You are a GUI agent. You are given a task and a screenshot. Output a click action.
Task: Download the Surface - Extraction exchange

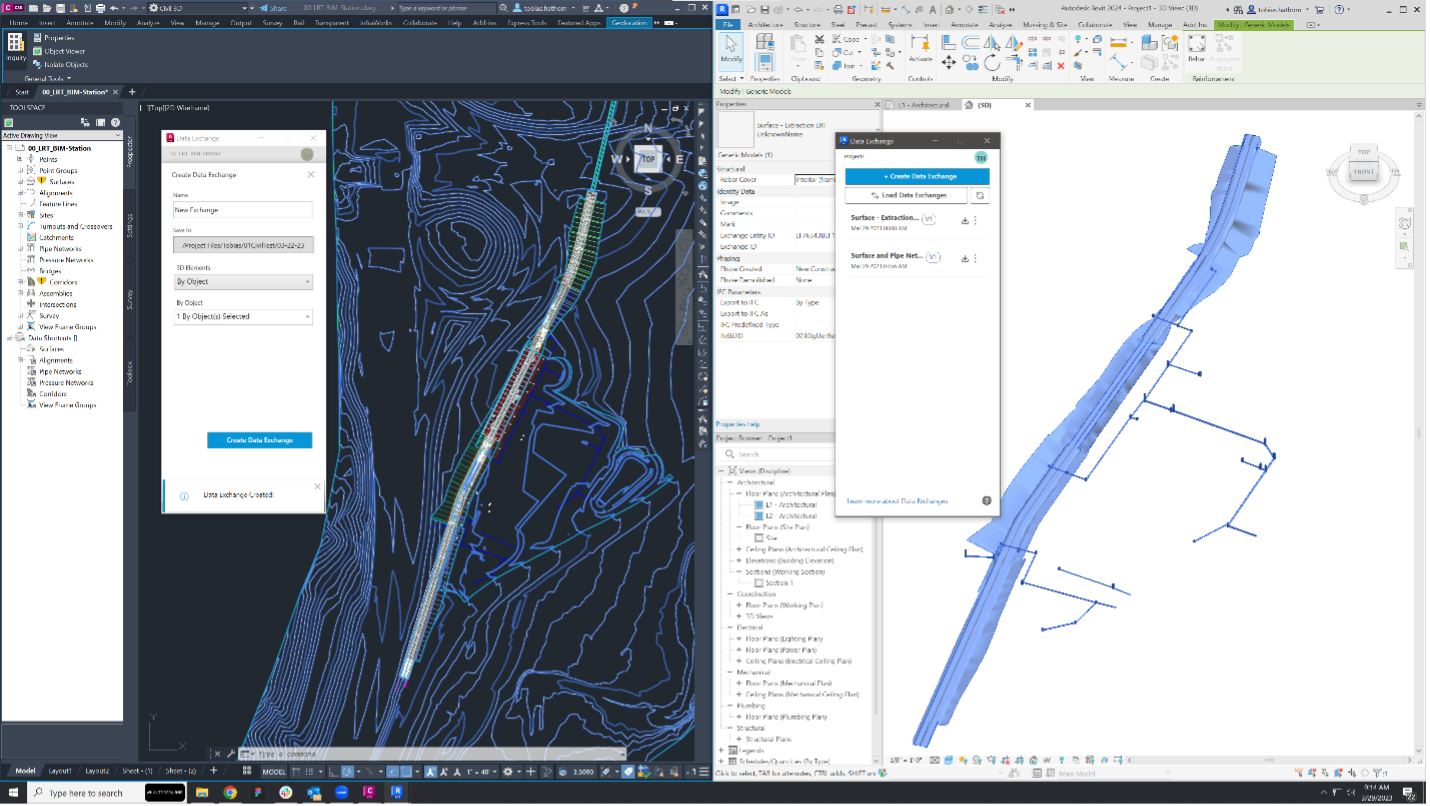(965, 220)
